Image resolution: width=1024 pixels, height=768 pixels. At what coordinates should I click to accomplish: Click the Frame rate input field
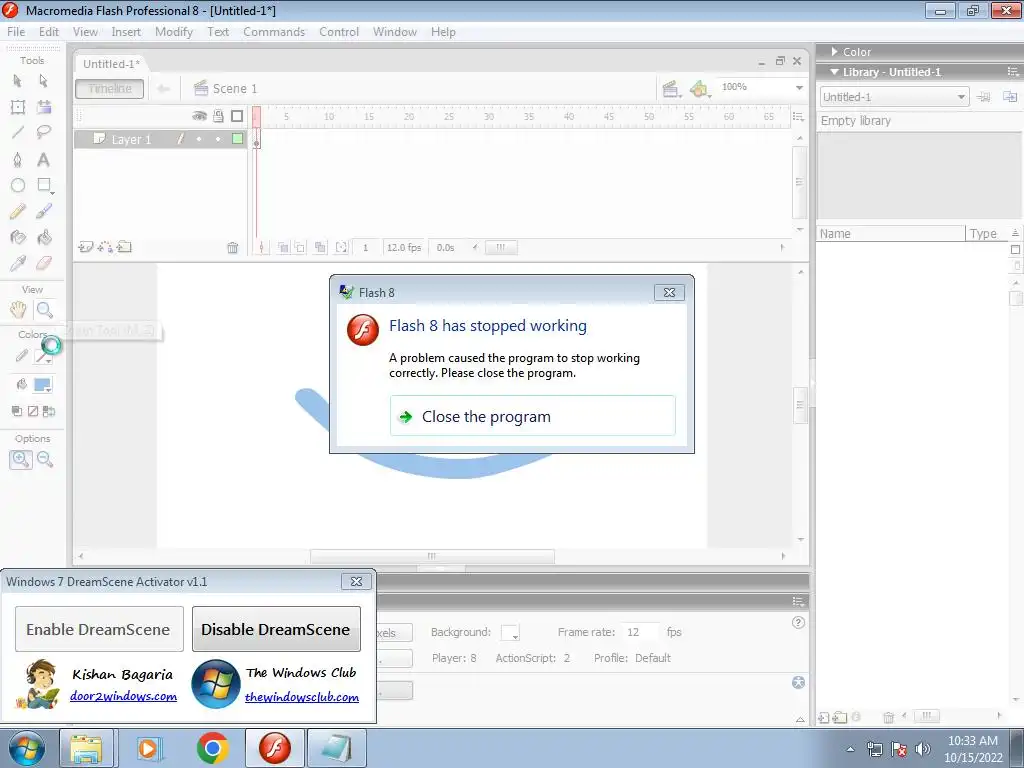(639, 632)
